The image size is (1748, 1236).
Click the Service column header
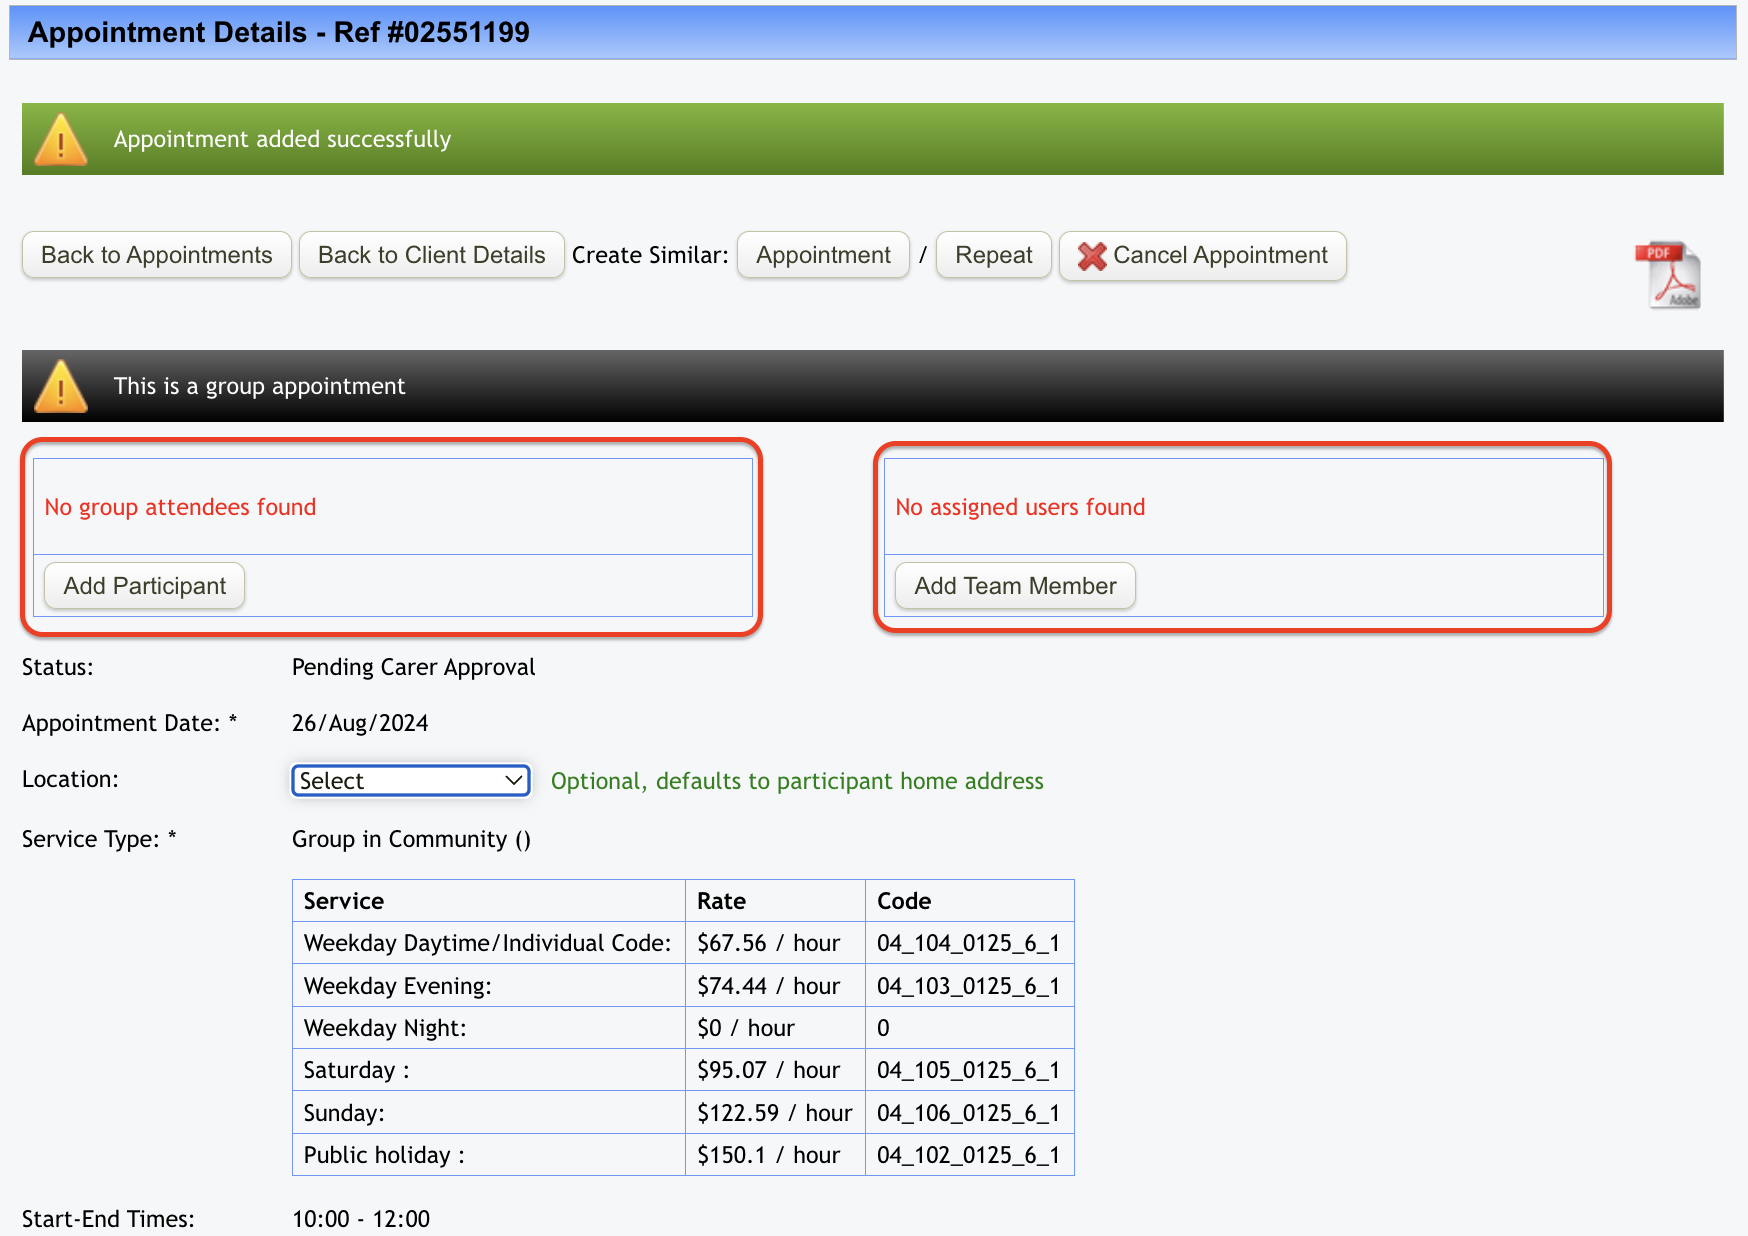coord(488,901)
